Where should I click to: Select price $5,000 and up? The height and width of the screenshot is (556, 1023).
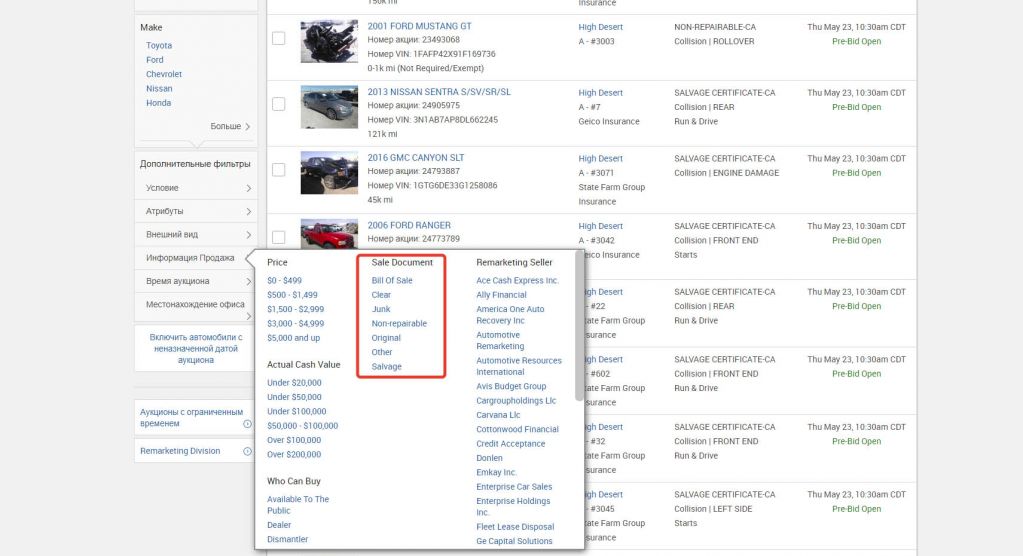pos(293,338)
